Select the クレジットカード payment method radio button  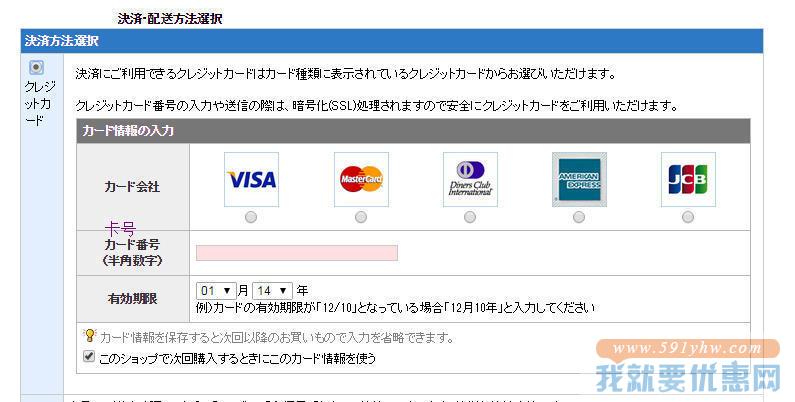[x=37, y=67]
